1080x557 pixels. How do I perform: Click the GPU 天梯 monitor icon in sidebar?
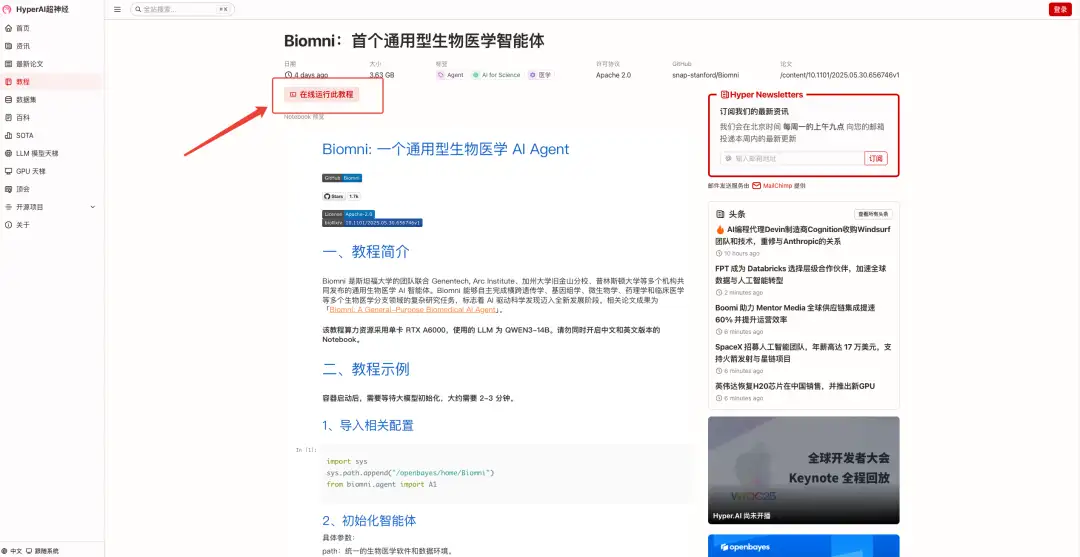(8, 171)
